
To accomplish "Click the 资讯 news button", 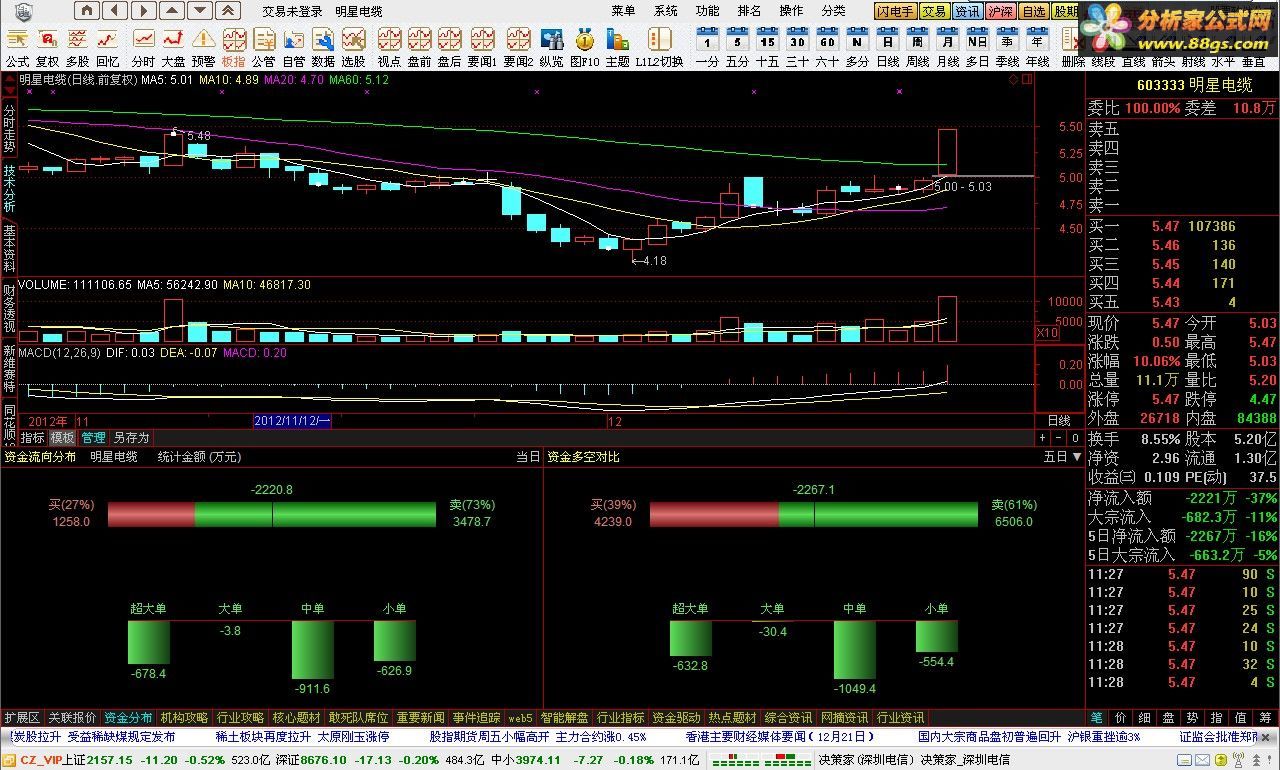I will (x=967, y=12).
